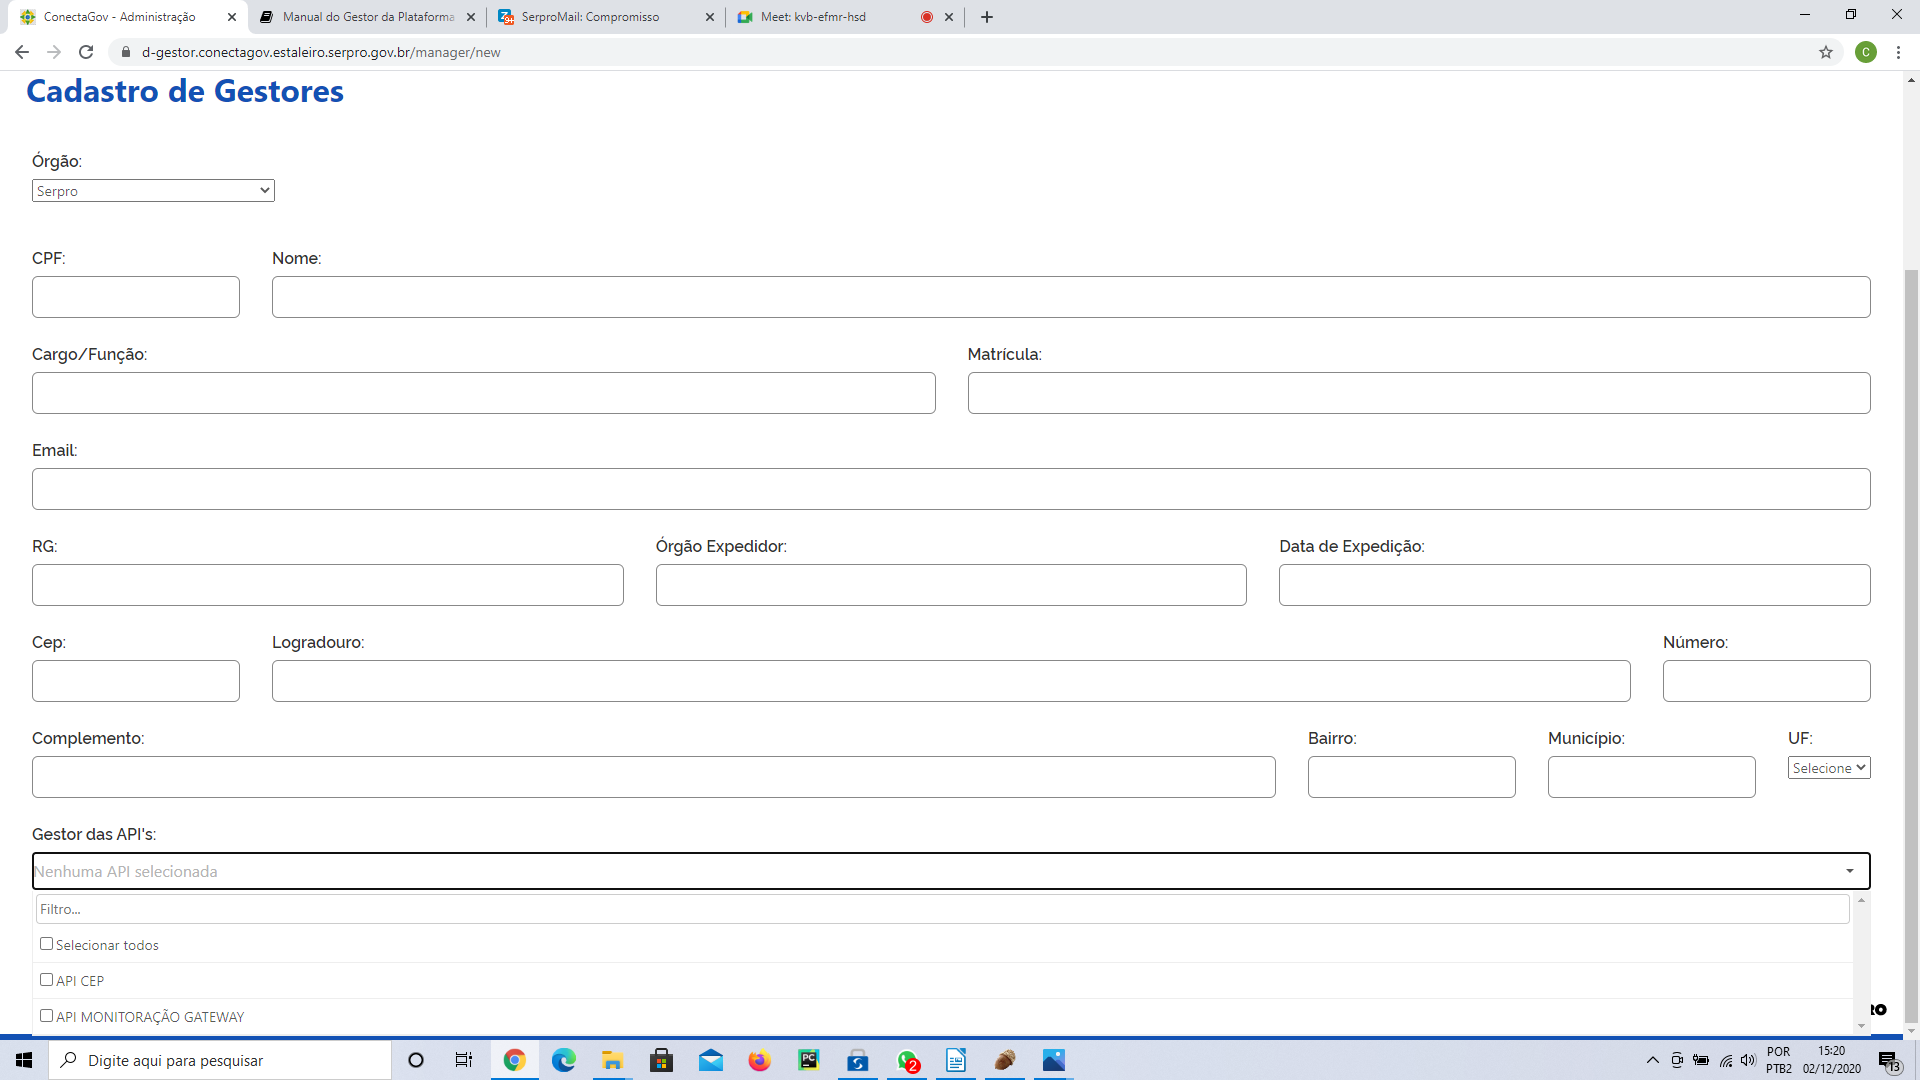Click the Filtro search field
Screen dimensions: 1920x1080
point(943,909)
